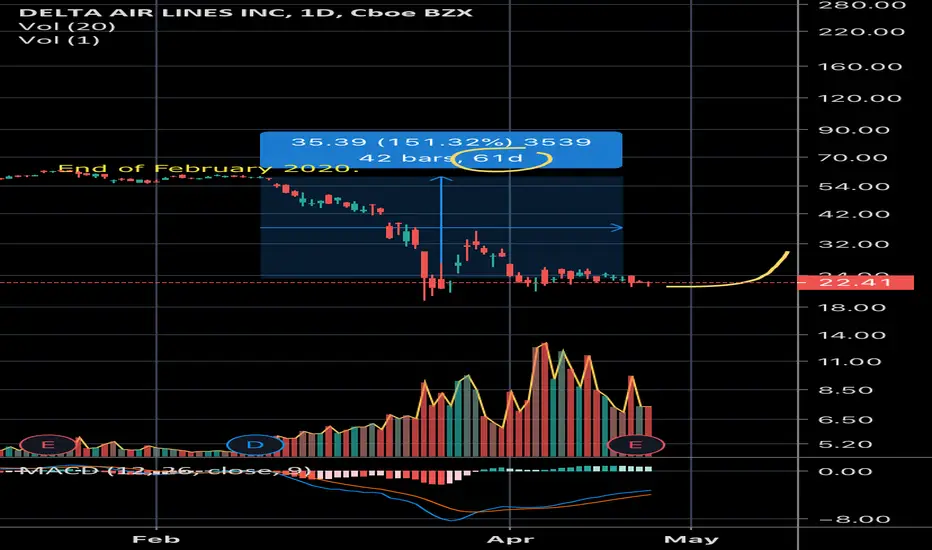This screenshot has height=550, width=932.
Task: Click the May label on the time axis
Action: coord(691,539)
